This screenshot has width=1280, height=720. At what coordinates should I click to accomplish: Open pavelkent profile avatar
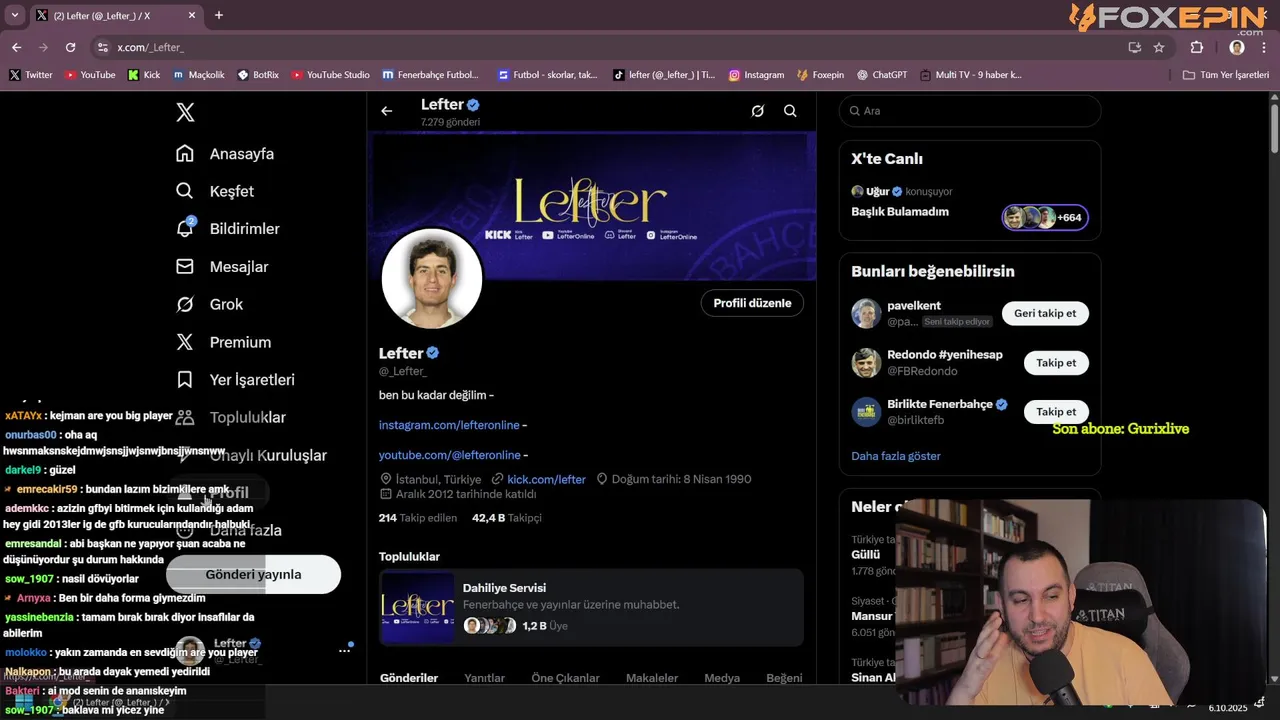coord(866,313)
